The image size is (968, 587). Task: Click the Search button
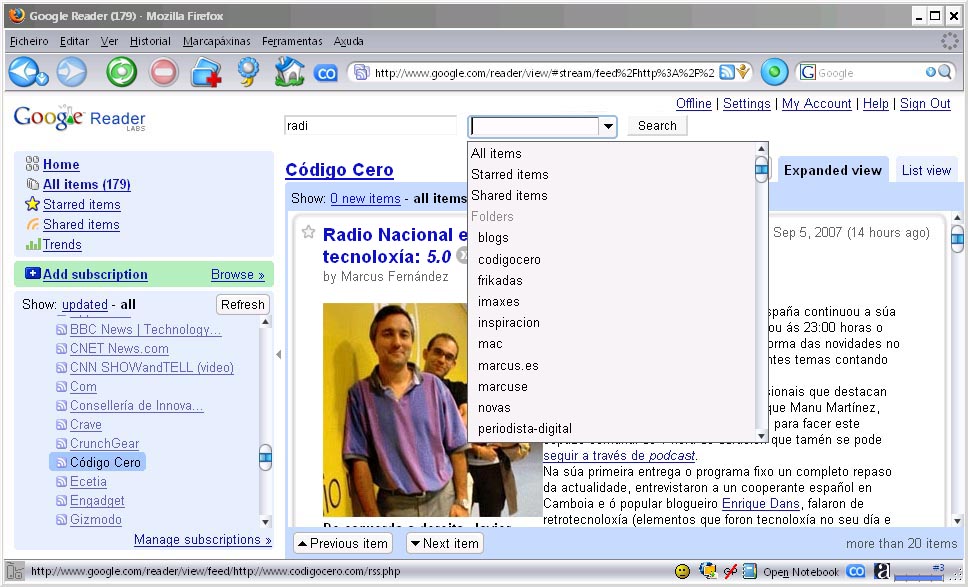click(x=657, y=126)
